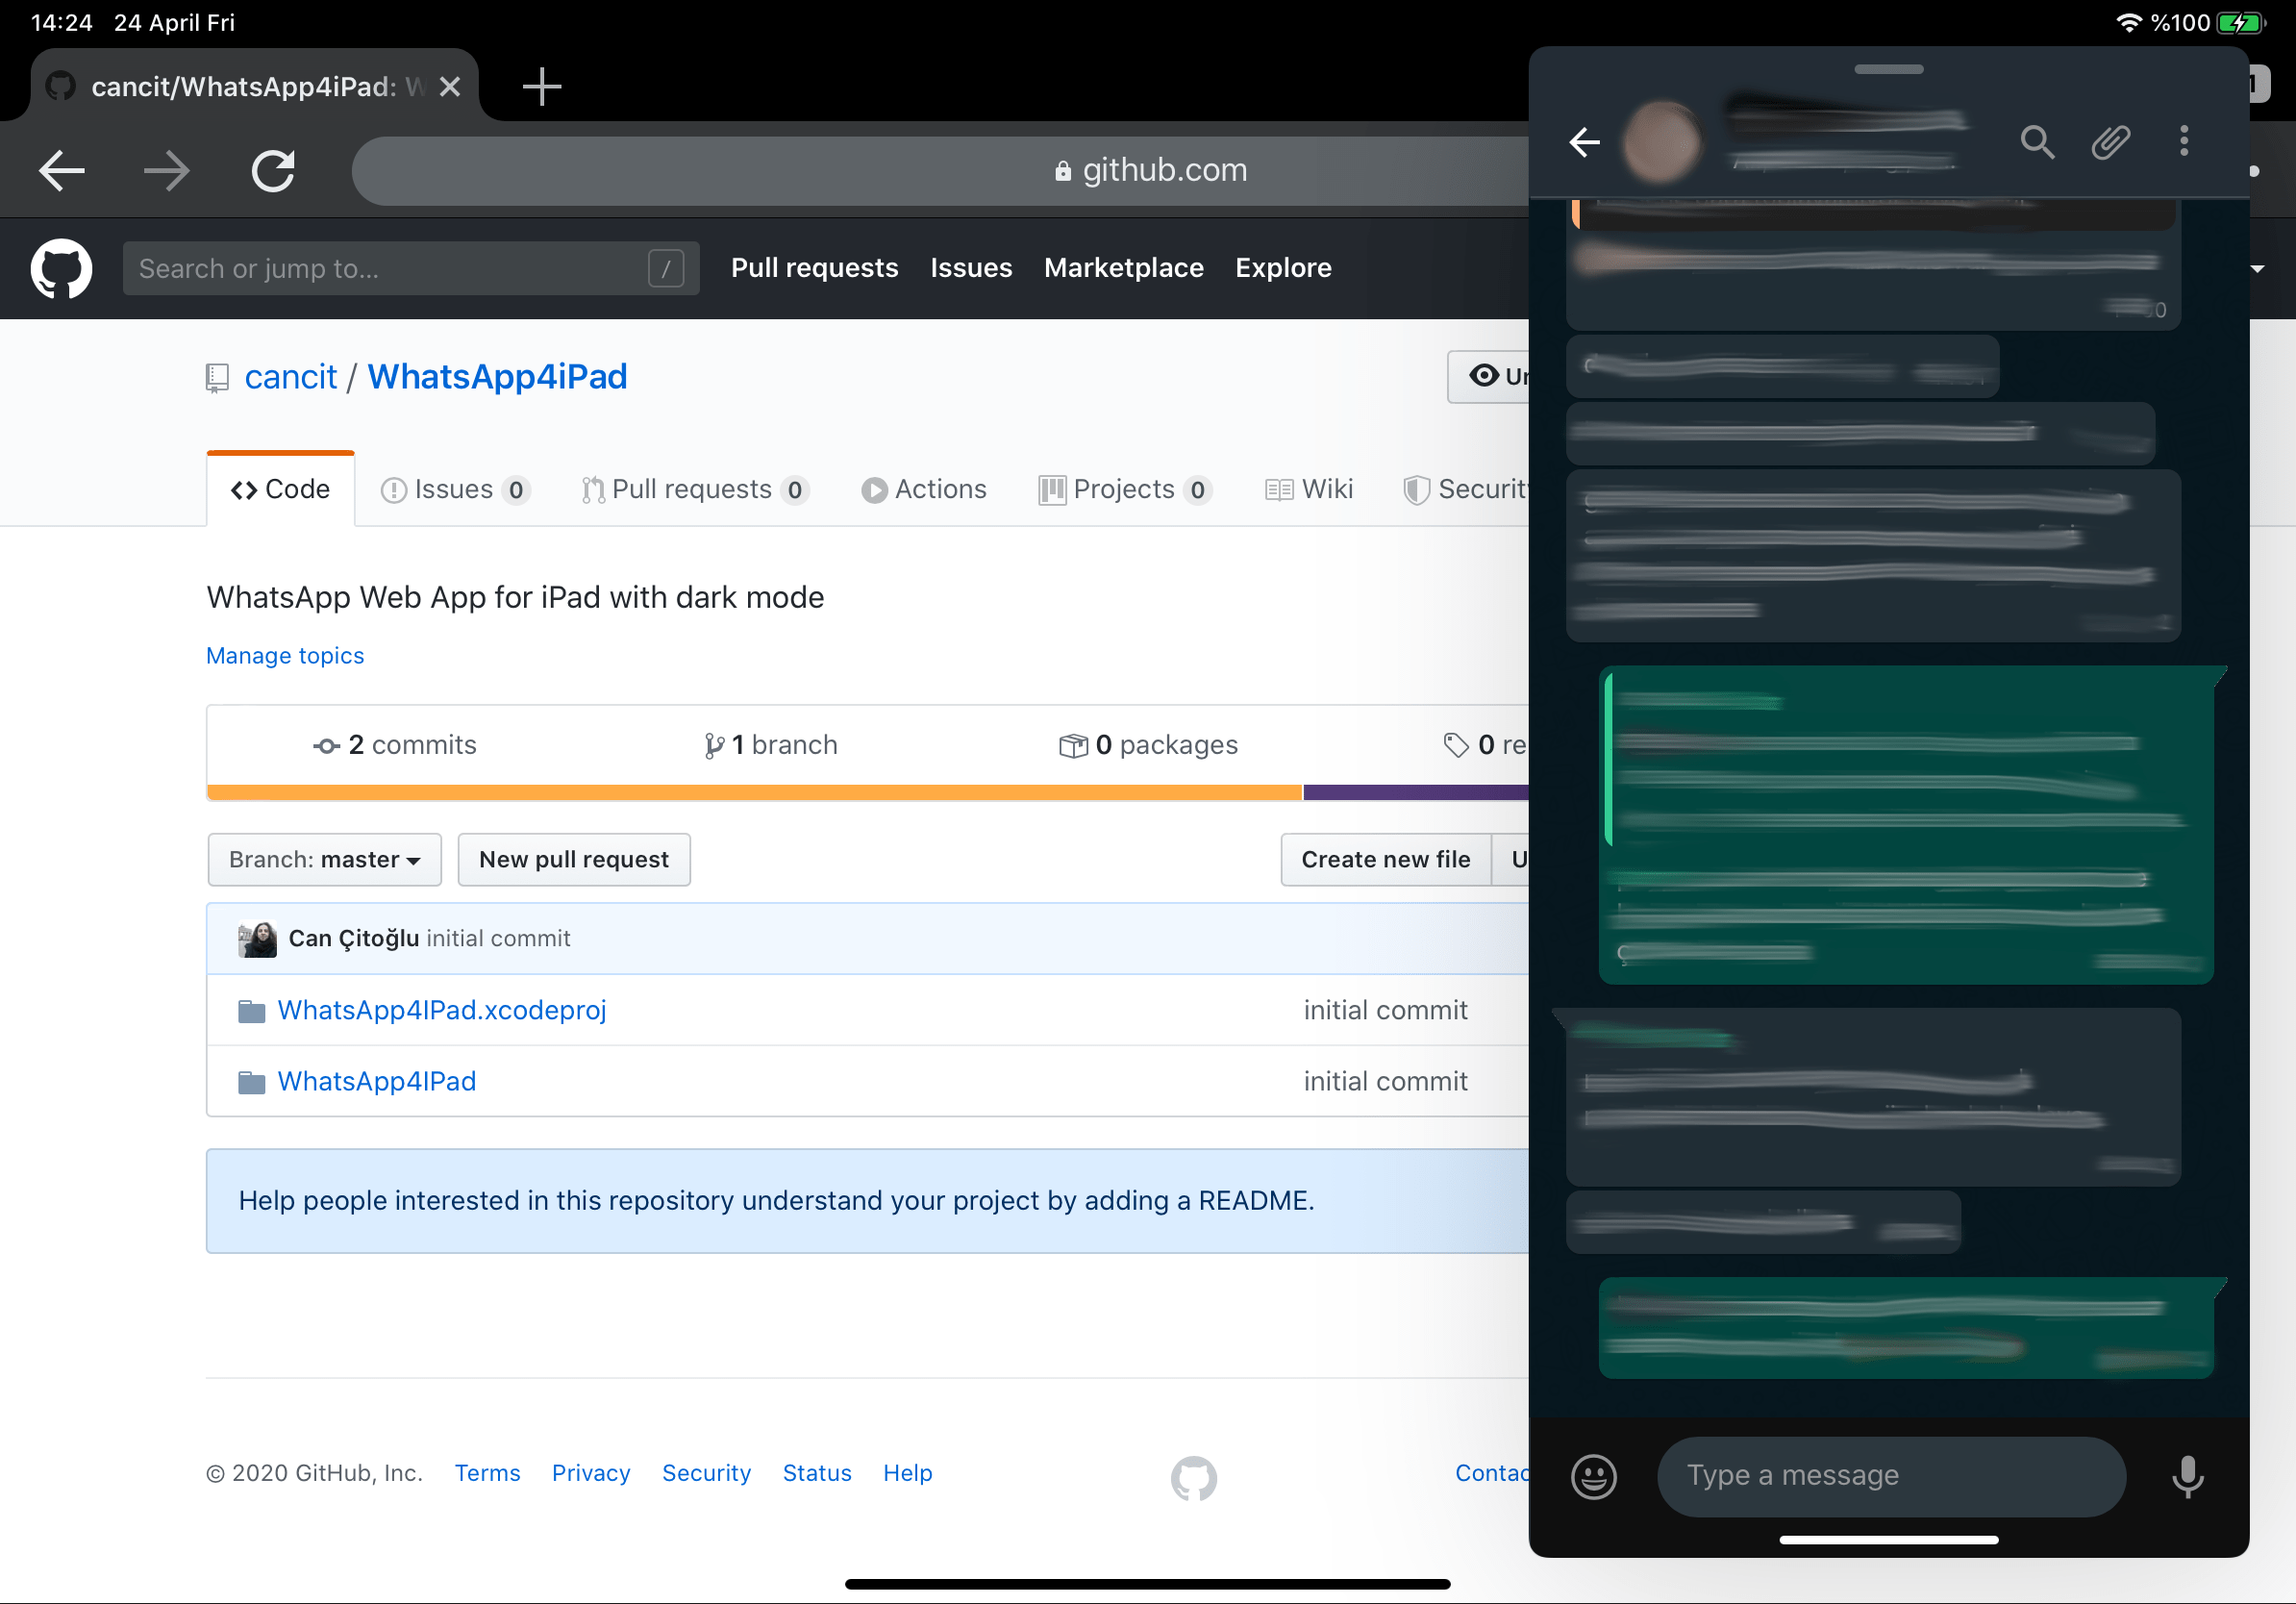Go back with browser back arrow

point(62,170)
